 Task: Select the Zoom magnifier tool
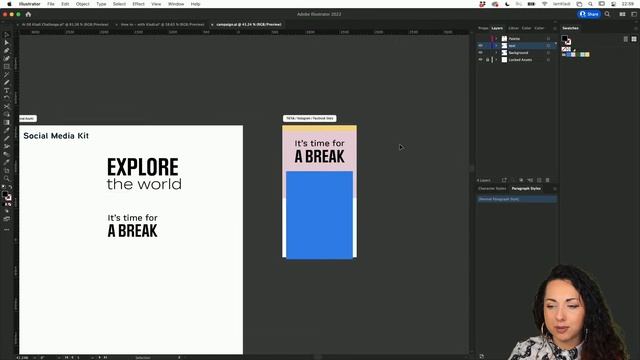(x=7, y=178)
